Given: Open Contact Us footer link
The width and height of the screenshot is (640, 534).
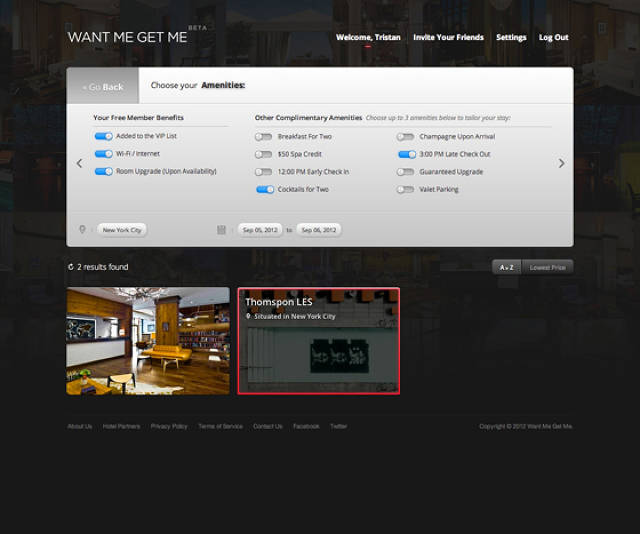Looking at the screenshot, I should point(268,426).
